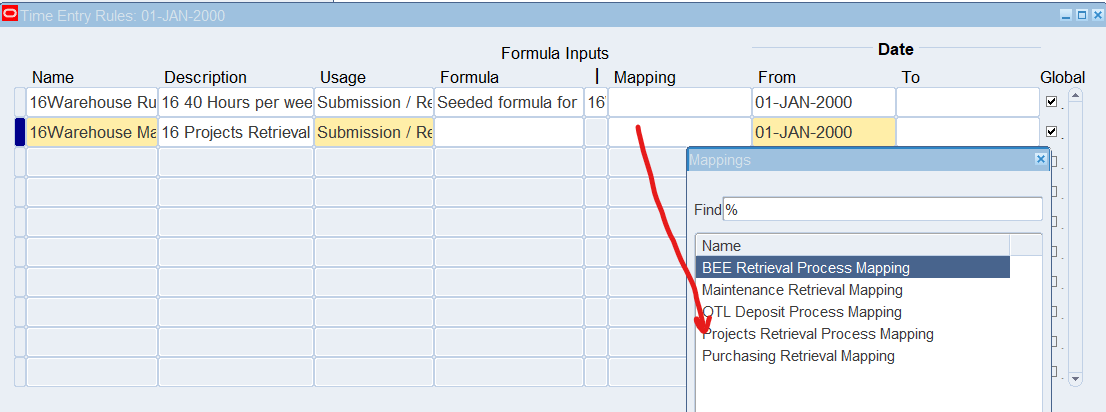Choose Purchasing Retrieval Mapping option
Viewport: 1106px width, 412px height.
(x=798, y=356)
